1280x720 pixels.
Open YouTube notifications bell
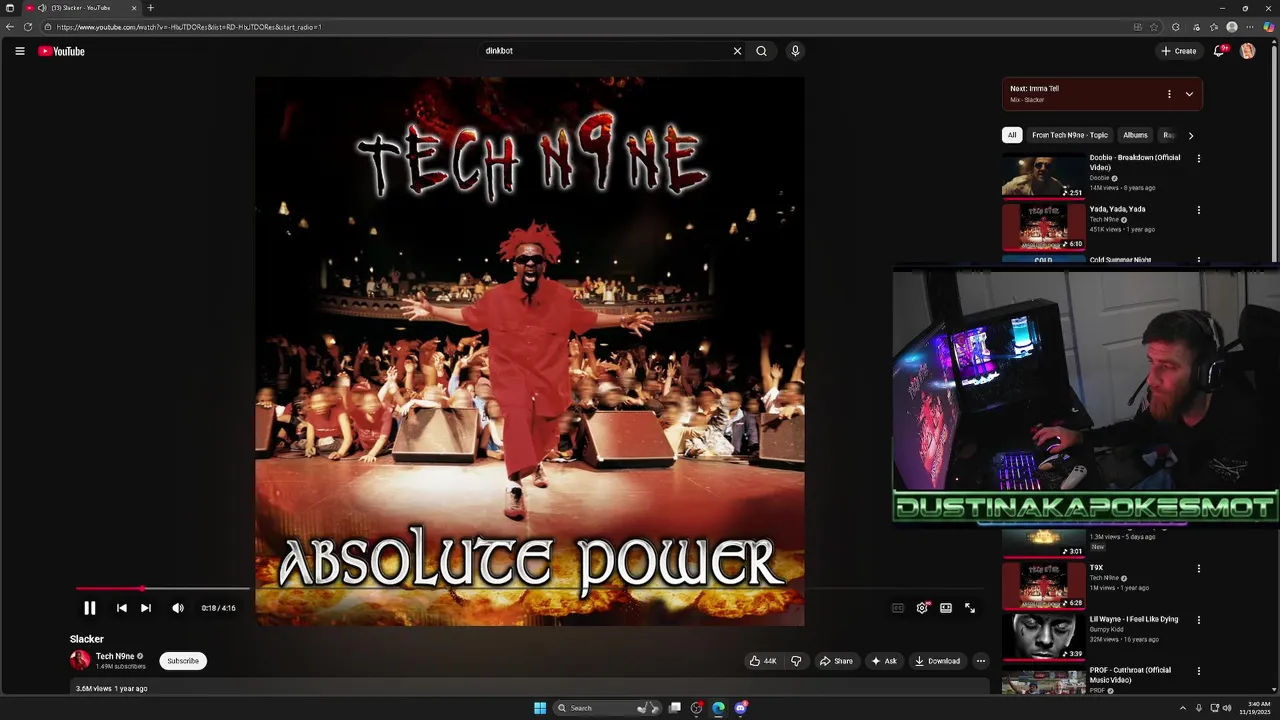tap(1219, 51)
